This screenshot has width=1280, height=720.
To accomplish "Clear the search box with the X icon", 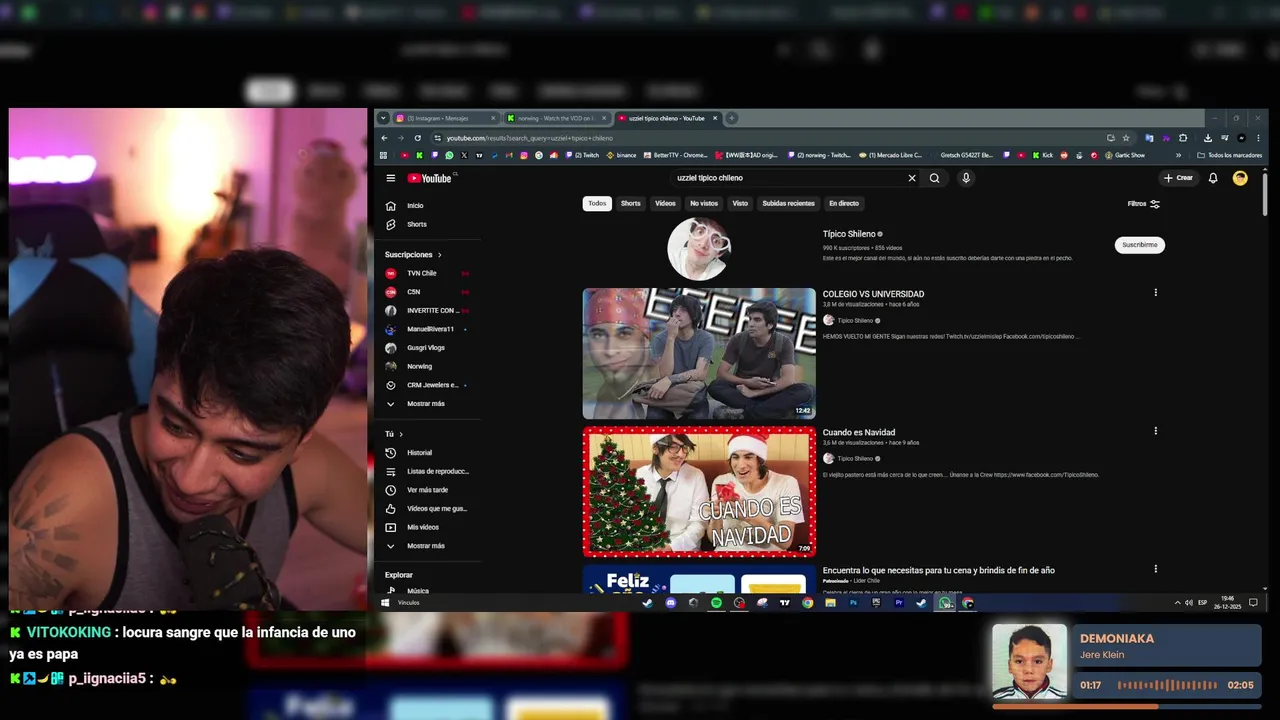I will click(x=912, y=178).
